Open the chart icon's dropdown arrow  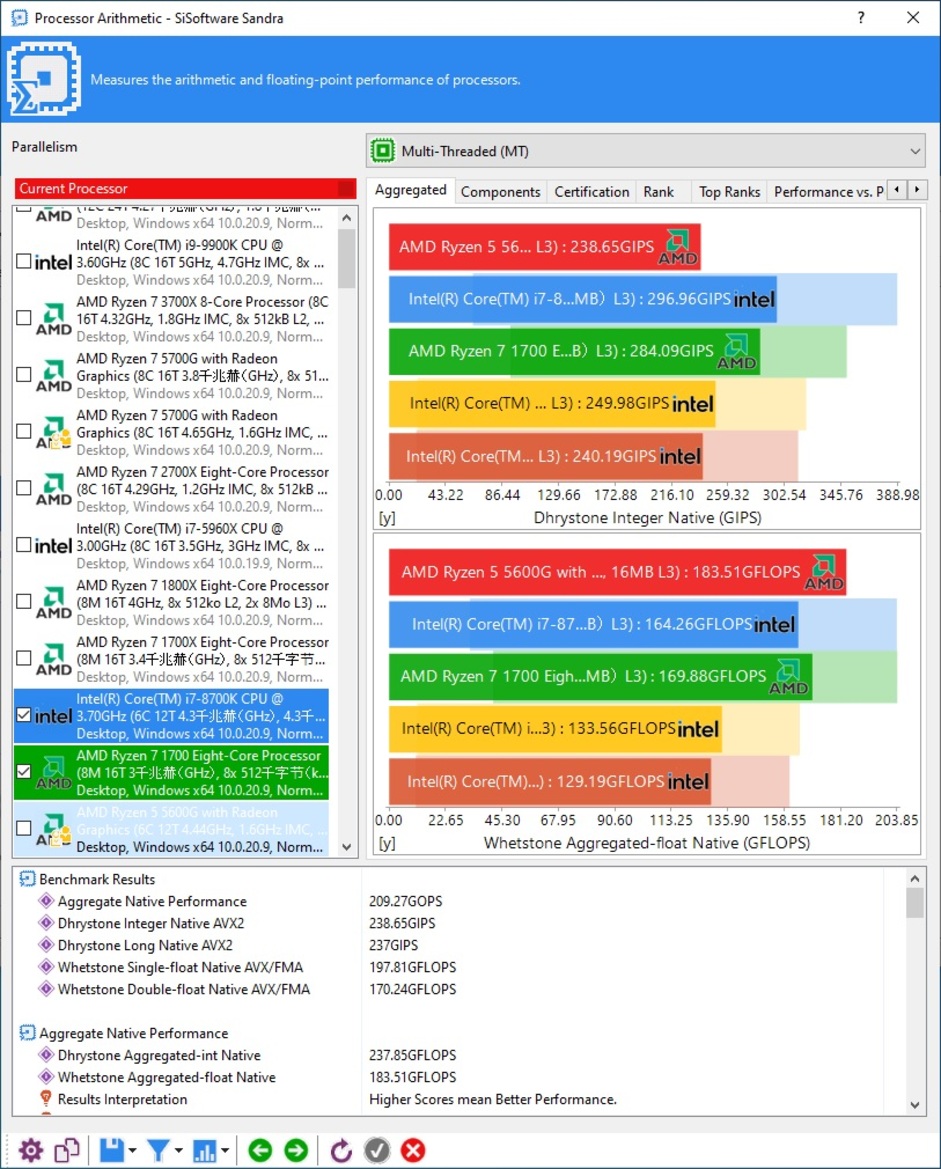coord(226,1150)
